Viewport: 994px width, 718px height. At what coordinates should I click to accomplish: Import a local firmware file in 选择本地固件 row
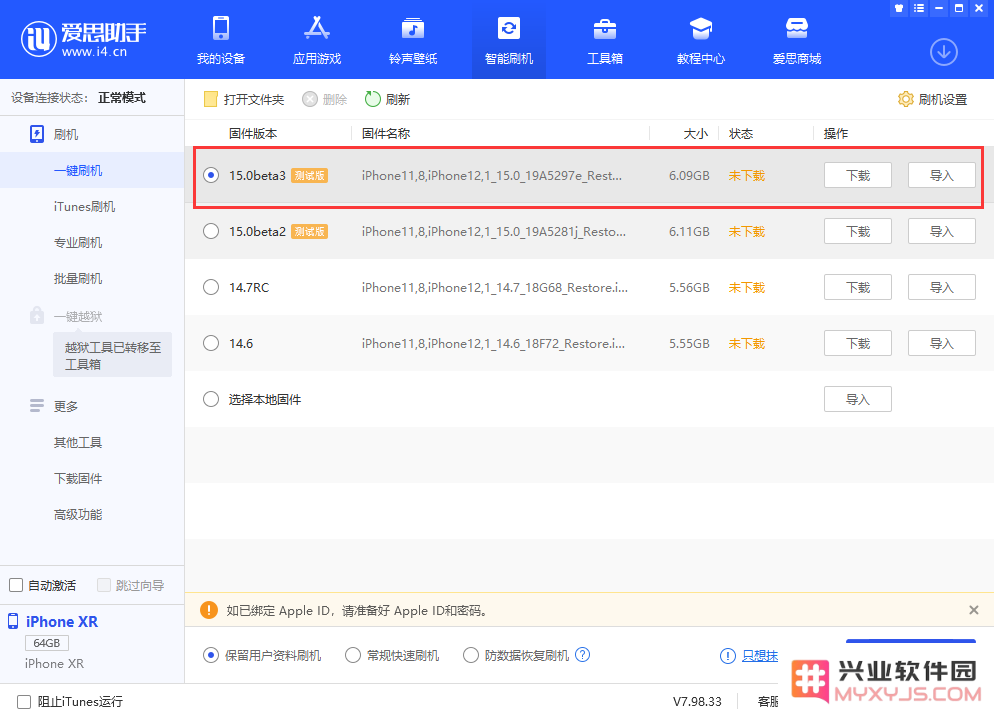point(858,399)
